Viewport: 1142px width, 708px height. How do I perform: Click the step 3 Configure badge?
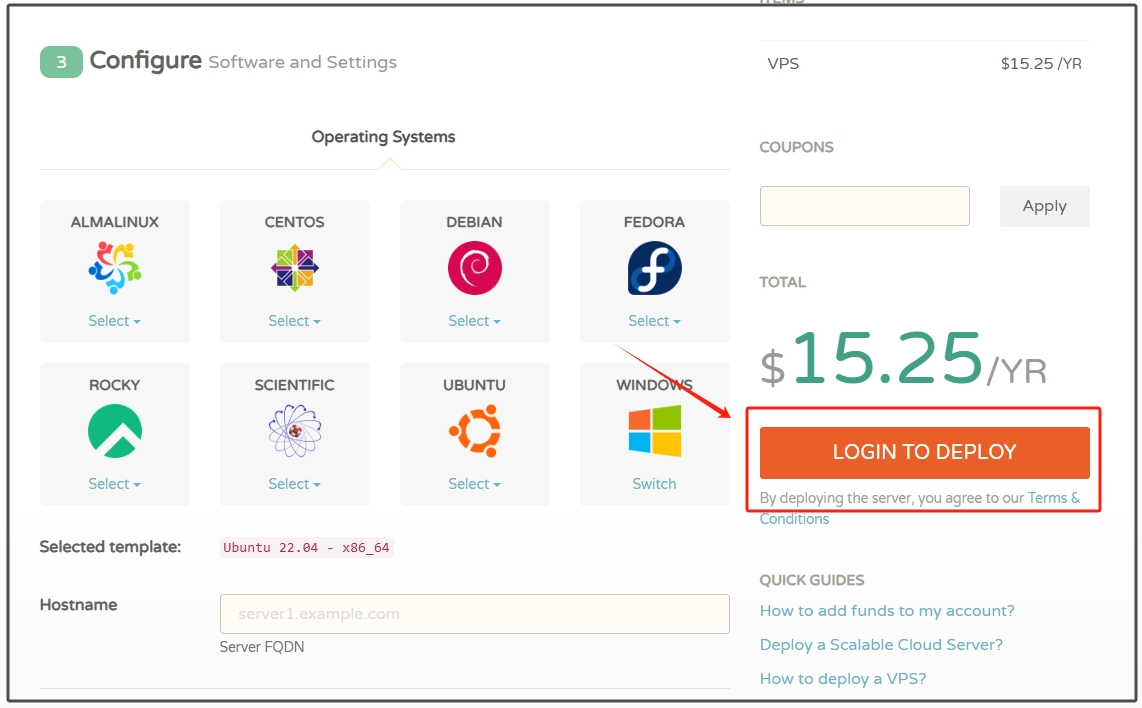coord(61,62)
